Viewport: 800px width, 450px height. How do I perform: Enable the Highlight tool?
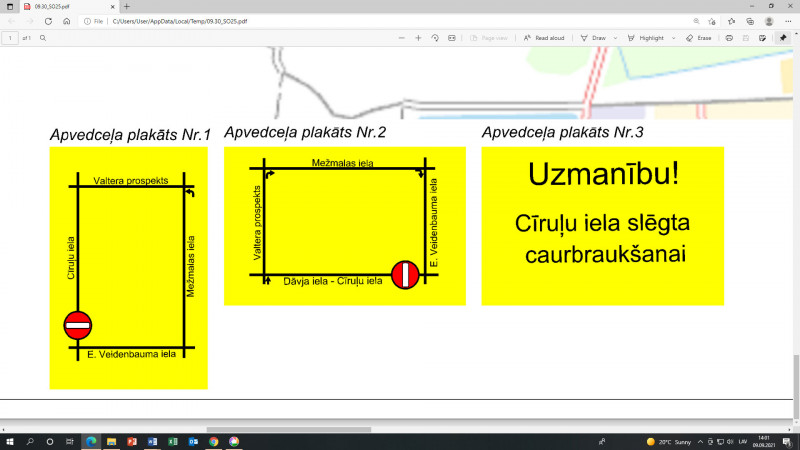pyautogui.click(x=646, y=37)
